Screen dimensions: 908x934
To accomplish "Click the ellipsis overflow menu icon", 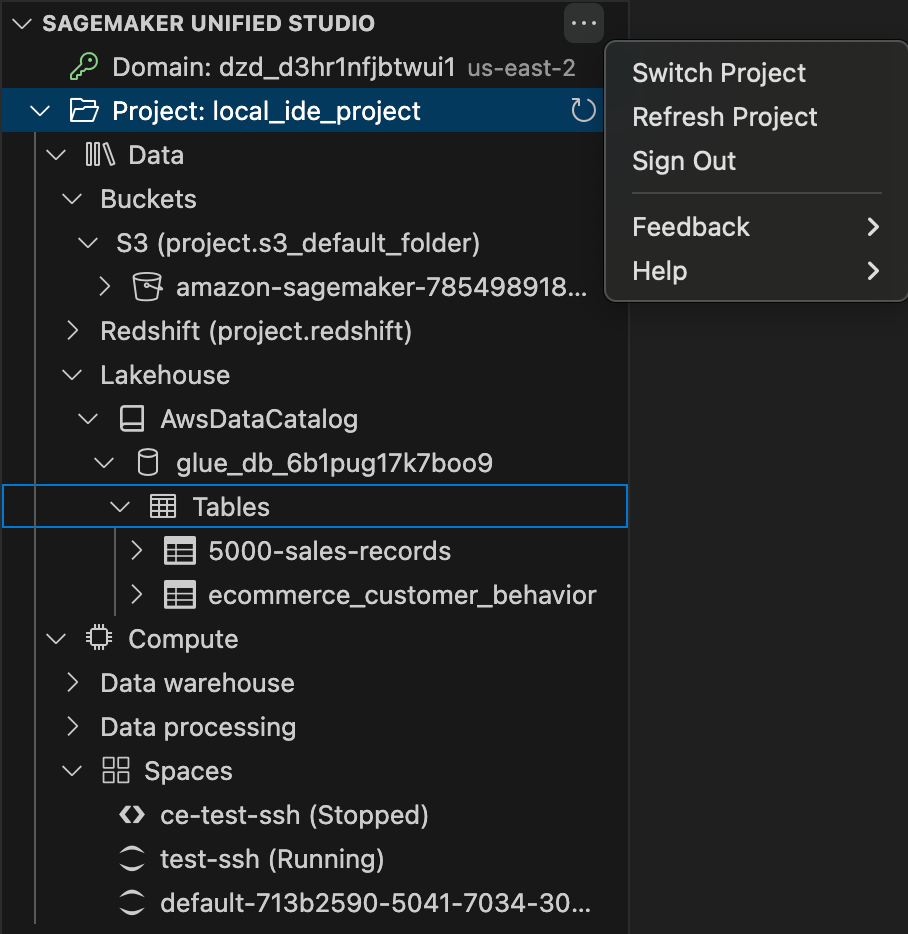I will click(583, 23).
